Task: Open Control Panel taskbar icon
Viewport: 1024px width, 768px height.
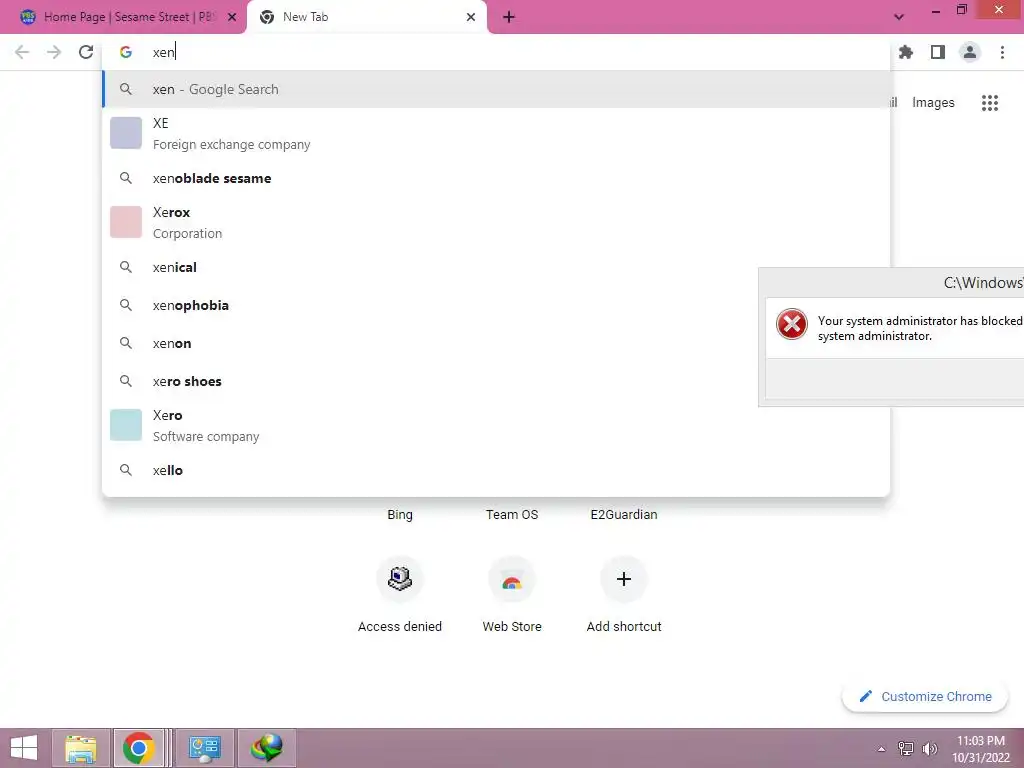Action: pyautogui.click(x=204, y=748)
